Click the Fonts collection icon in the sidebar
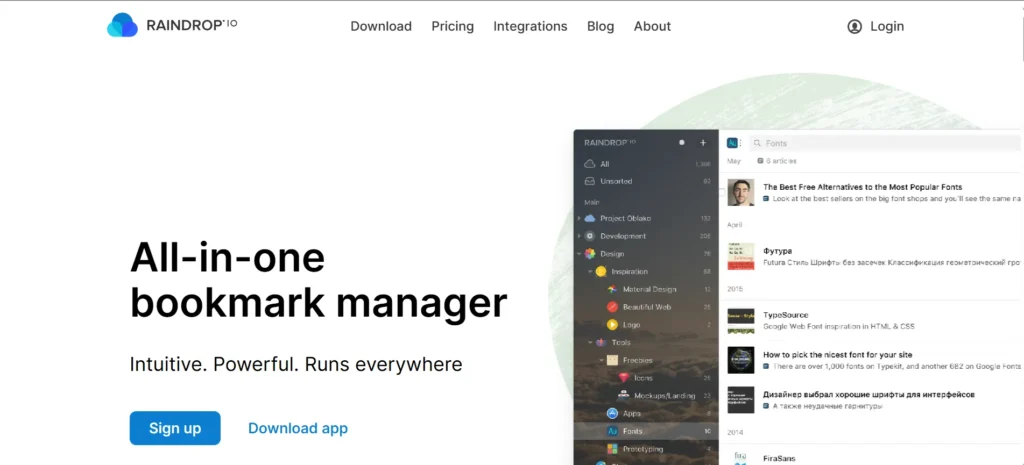 (612, 431)
